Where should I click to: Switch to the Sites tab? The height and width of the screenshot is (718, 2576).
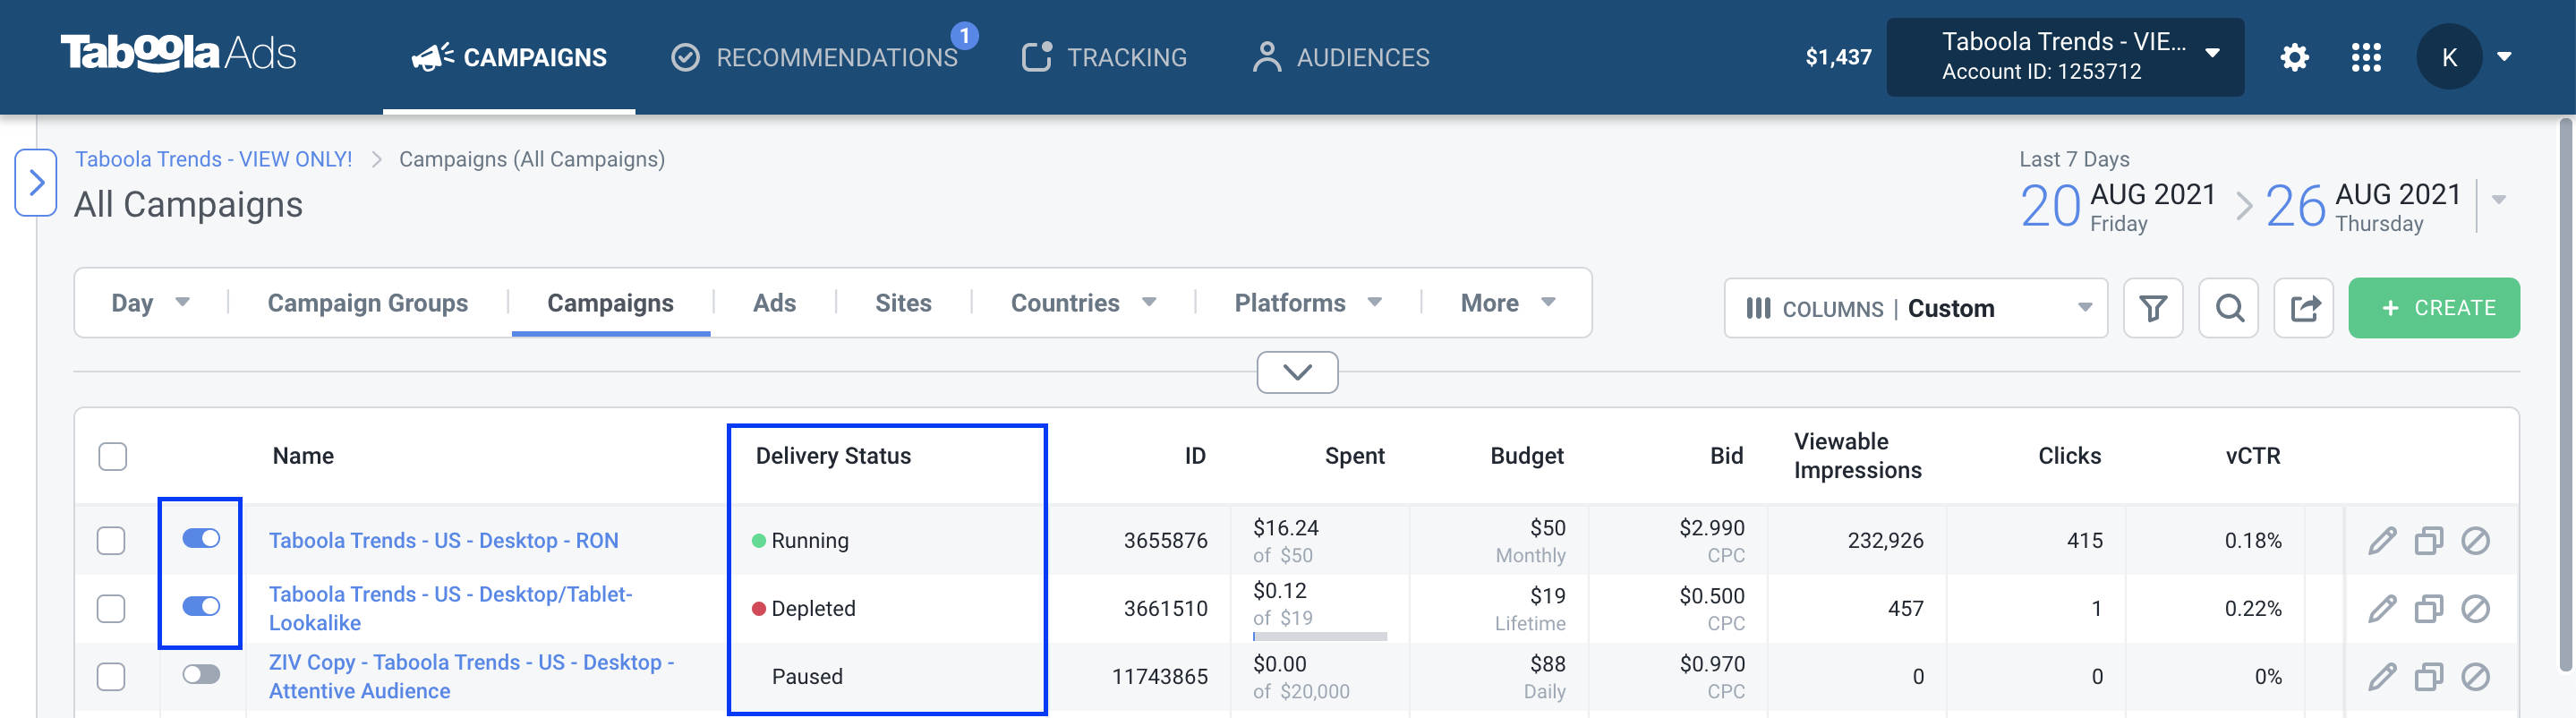(903, 303)
